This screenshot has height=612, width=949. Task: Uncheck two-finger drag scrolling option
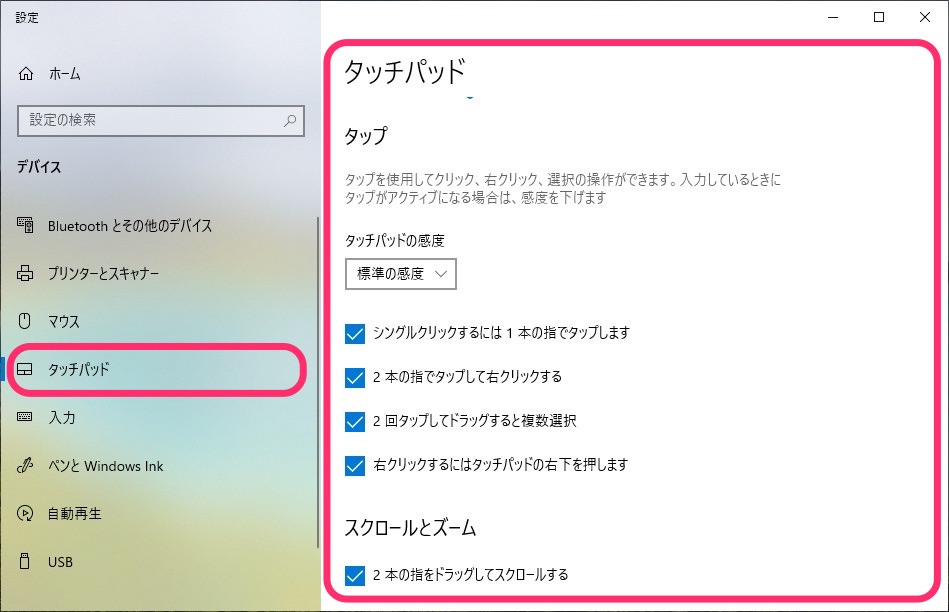[353, 575]
